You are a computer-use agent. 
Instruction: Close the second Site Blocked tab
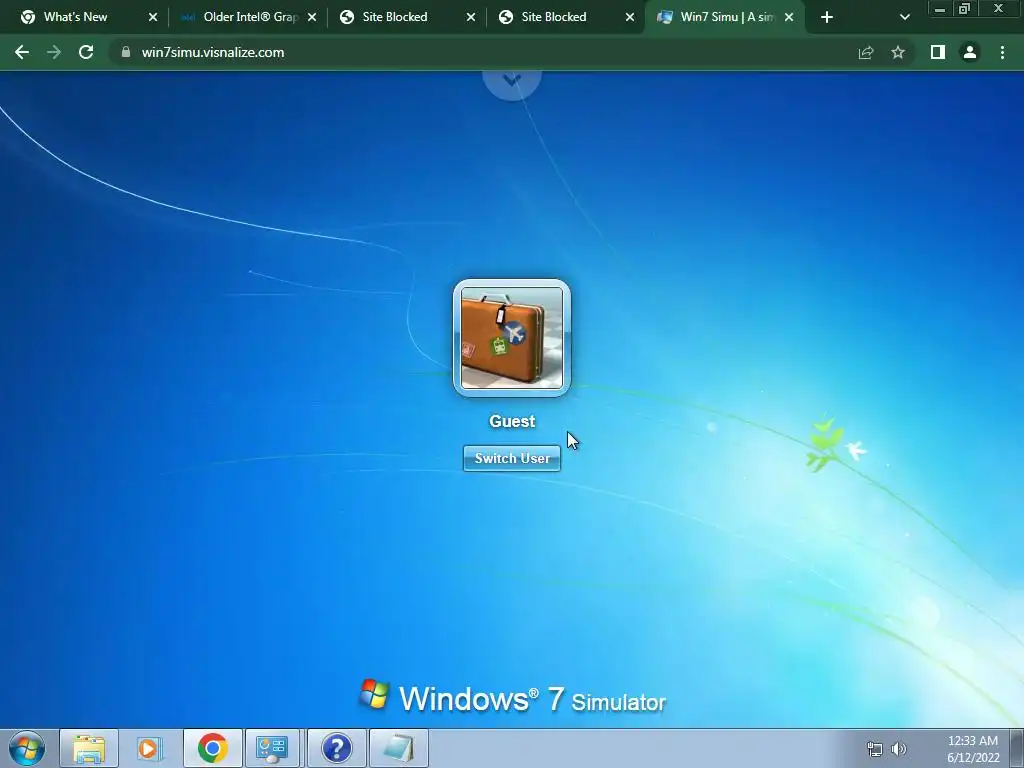(630, 17)
